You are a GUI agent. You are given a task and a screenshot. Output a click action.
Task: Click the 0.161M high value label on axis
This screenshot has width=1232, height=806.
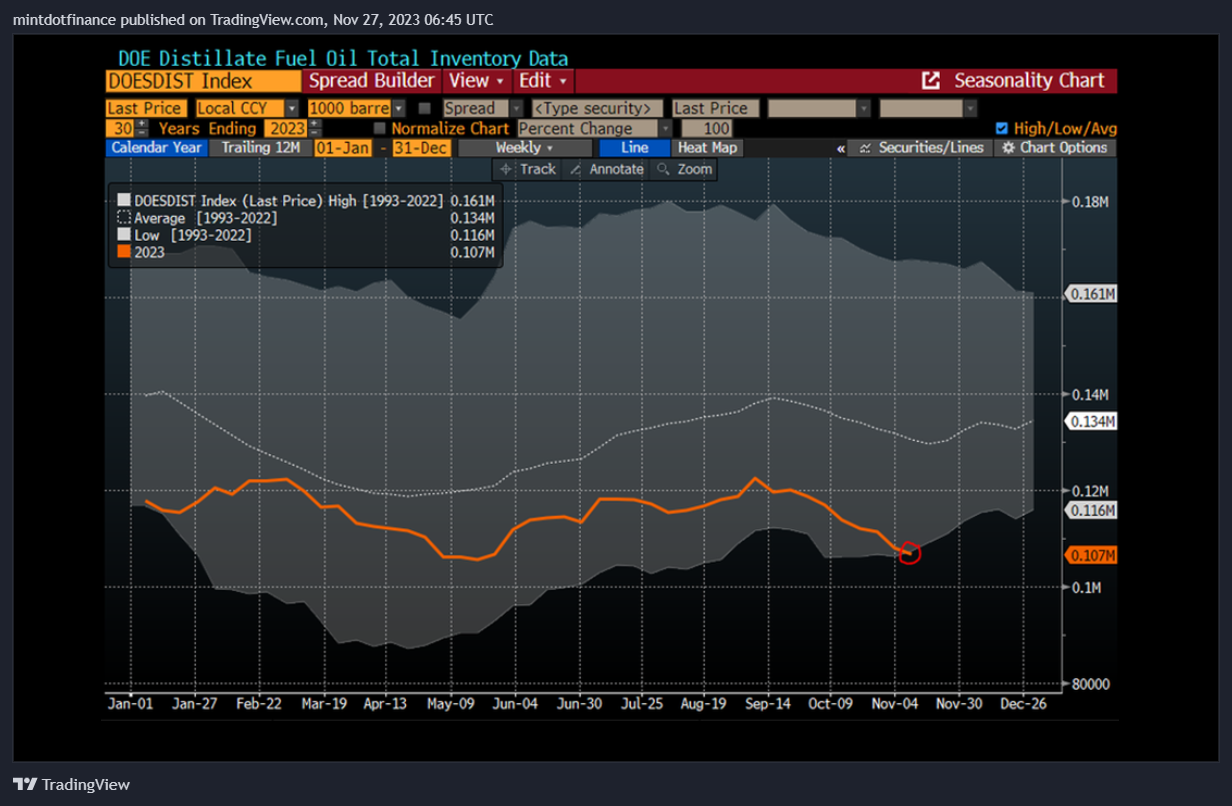(x=1091, y=294)
